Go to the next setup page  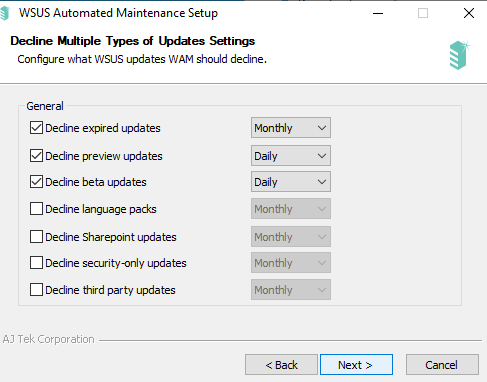pos(356,365)
